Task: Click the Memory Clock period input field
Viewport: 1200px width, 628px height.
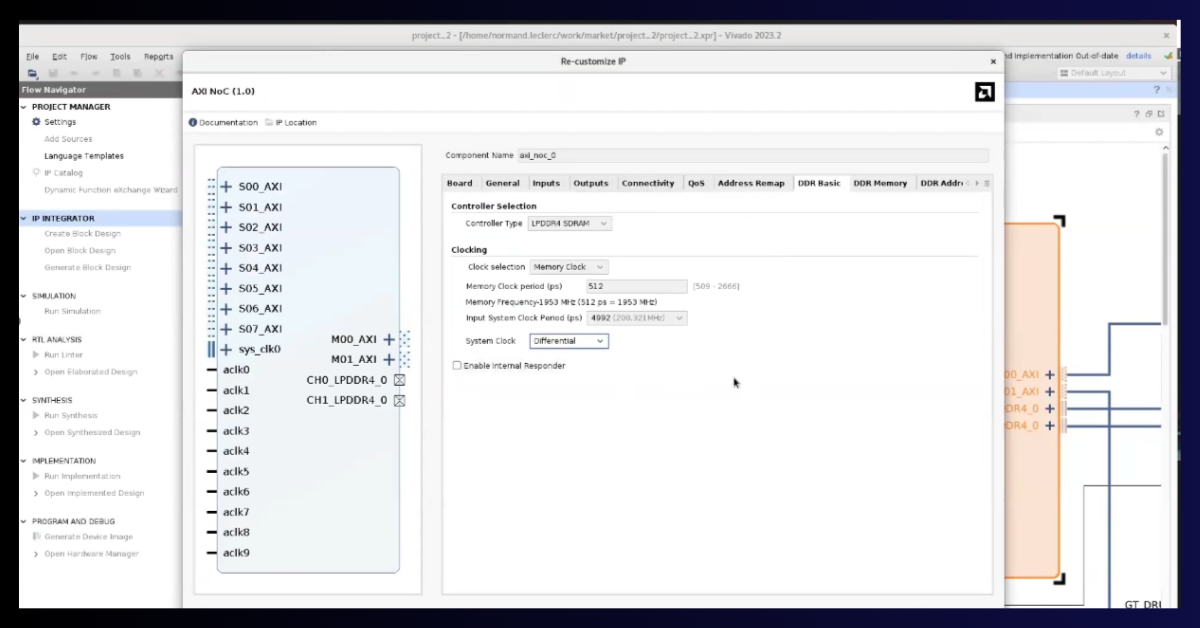Action: (x=635, y=286)
